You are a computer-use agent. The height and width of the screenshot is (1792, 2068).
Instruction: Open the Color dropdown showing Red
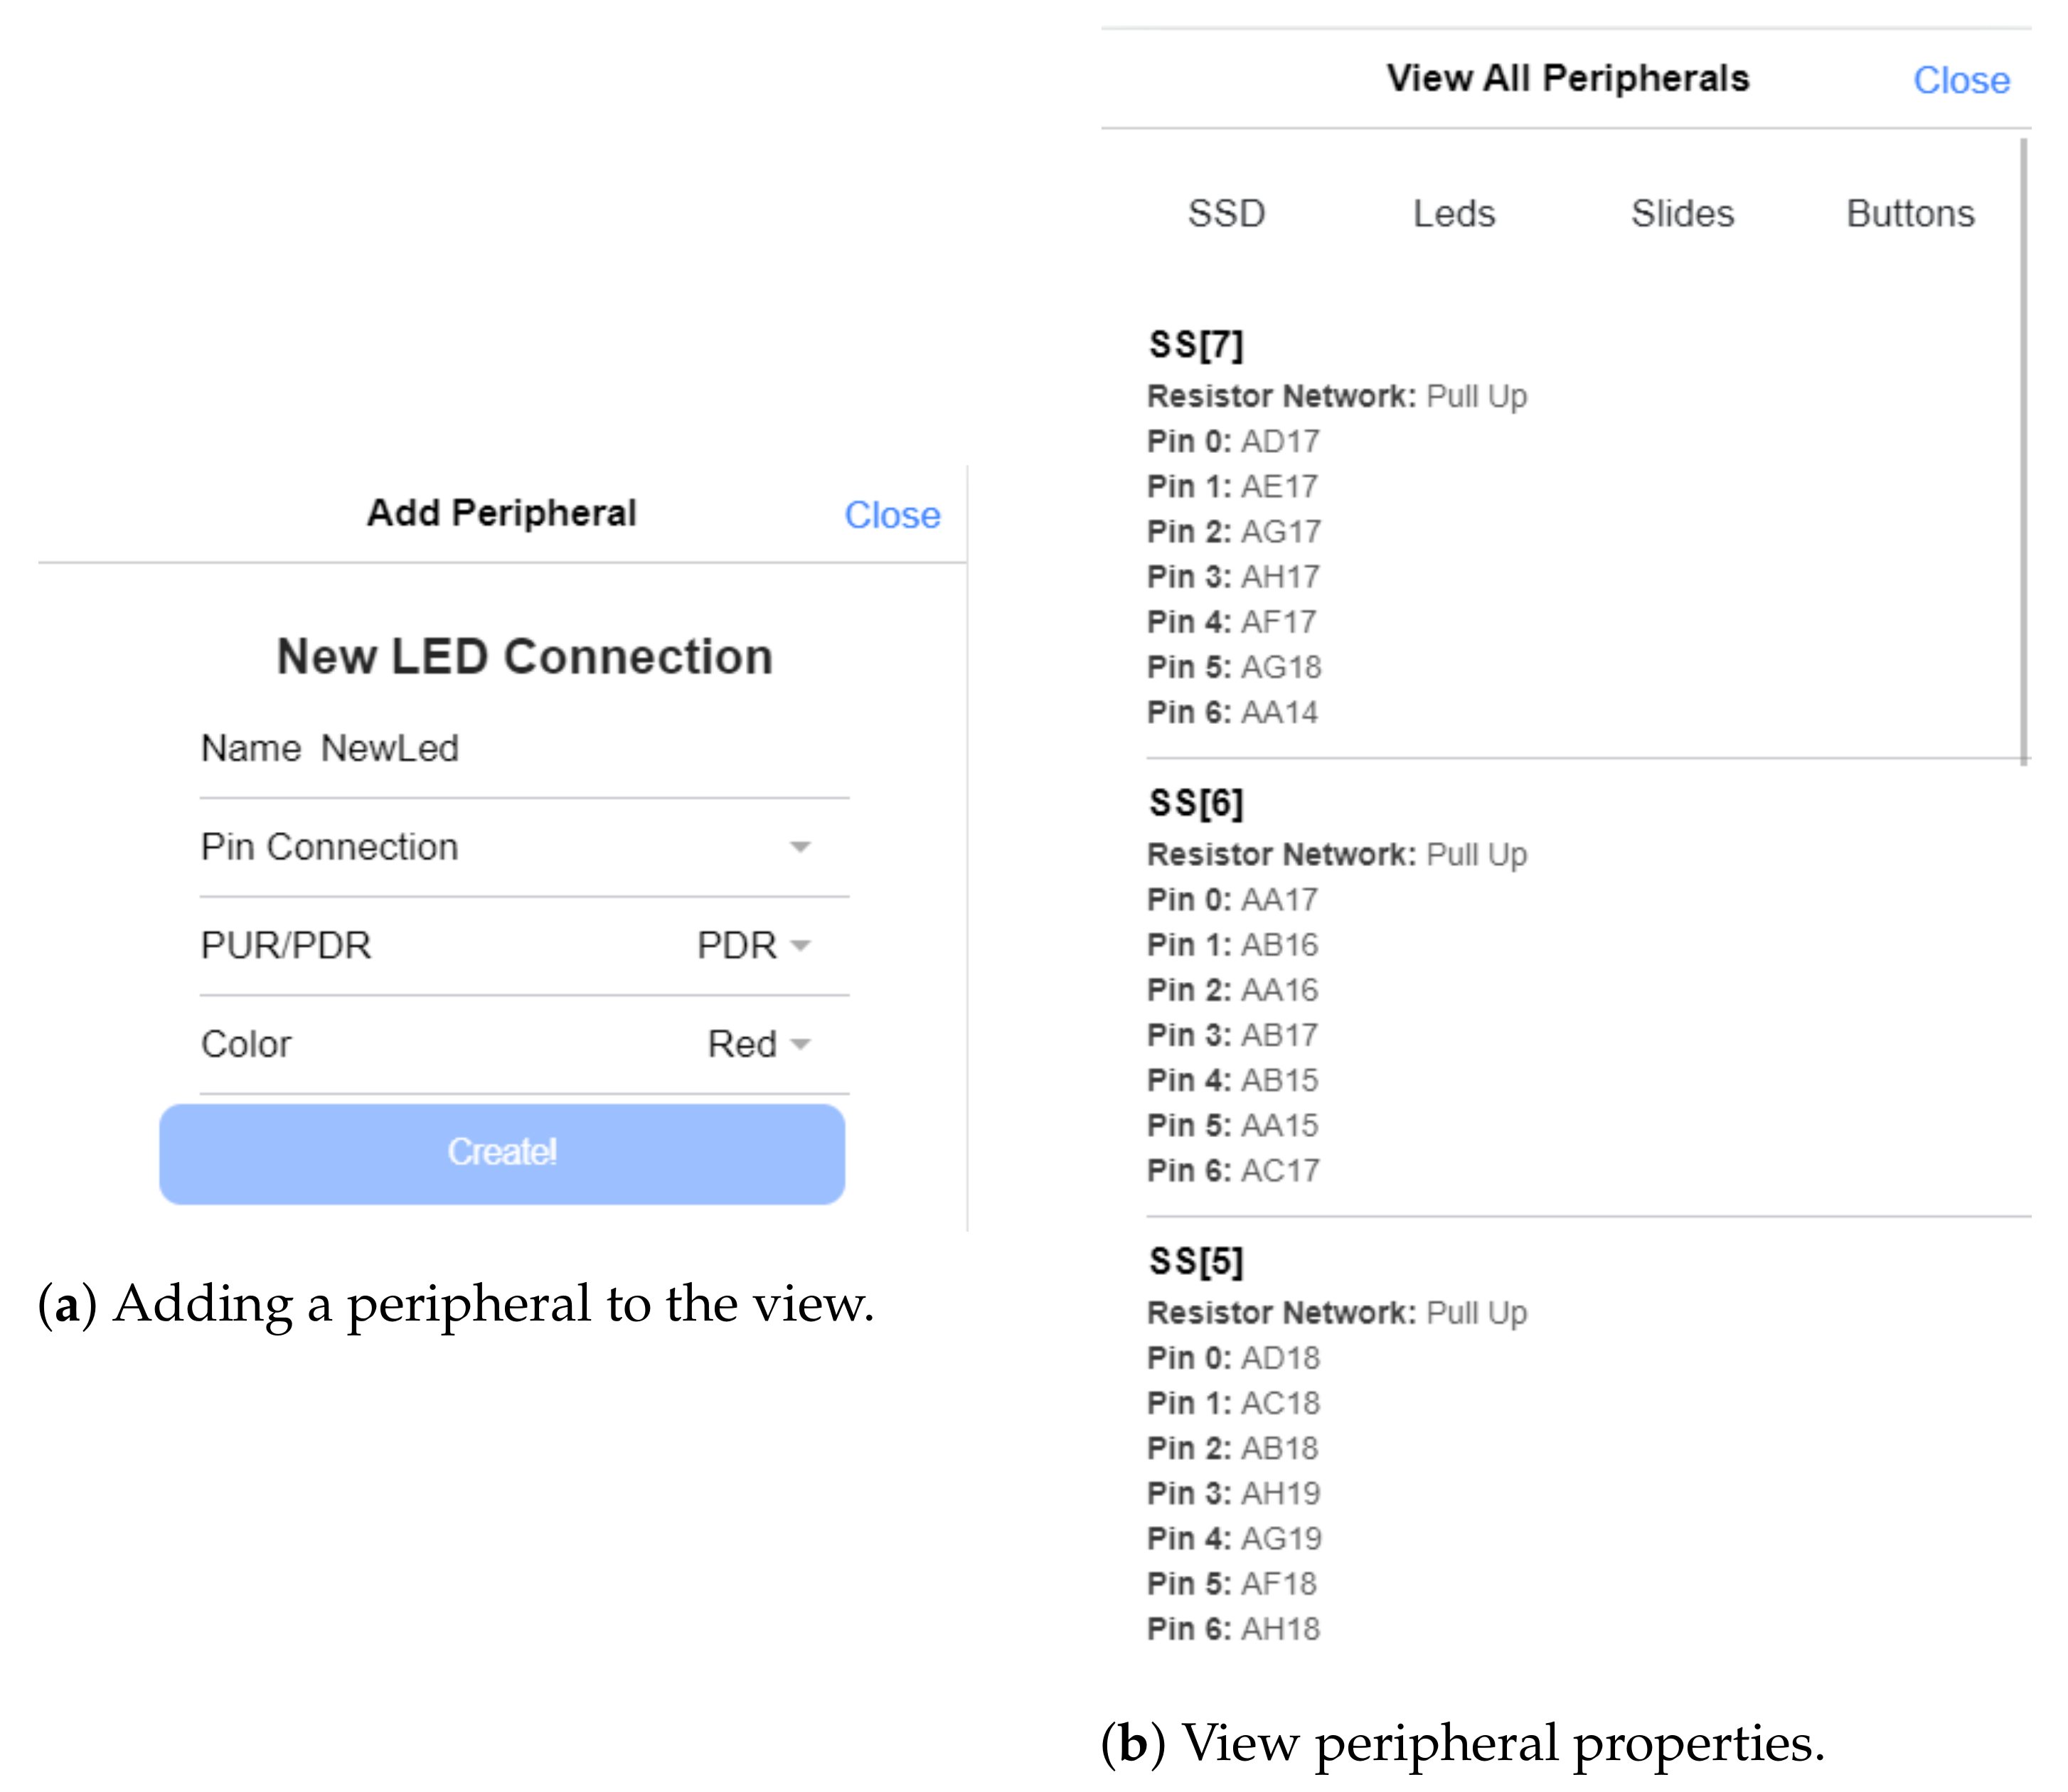pos(759,1044)
